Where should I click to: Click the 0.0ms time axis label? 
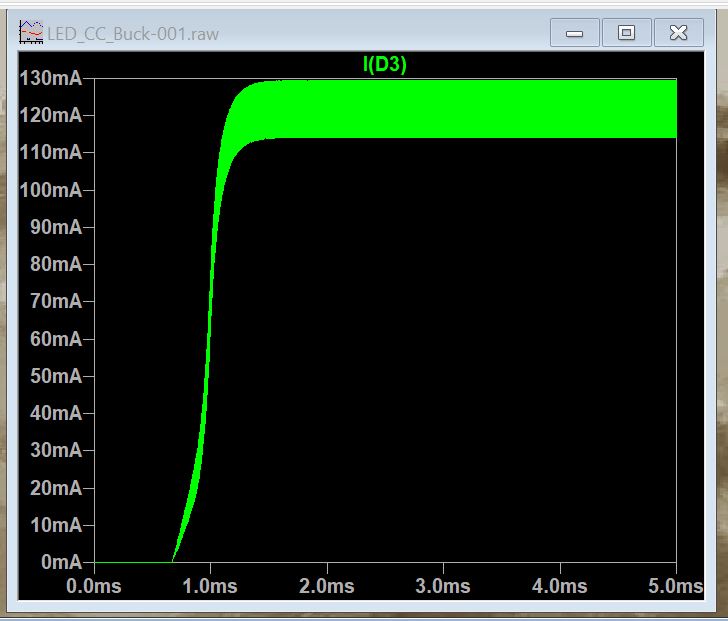(94, 586)
